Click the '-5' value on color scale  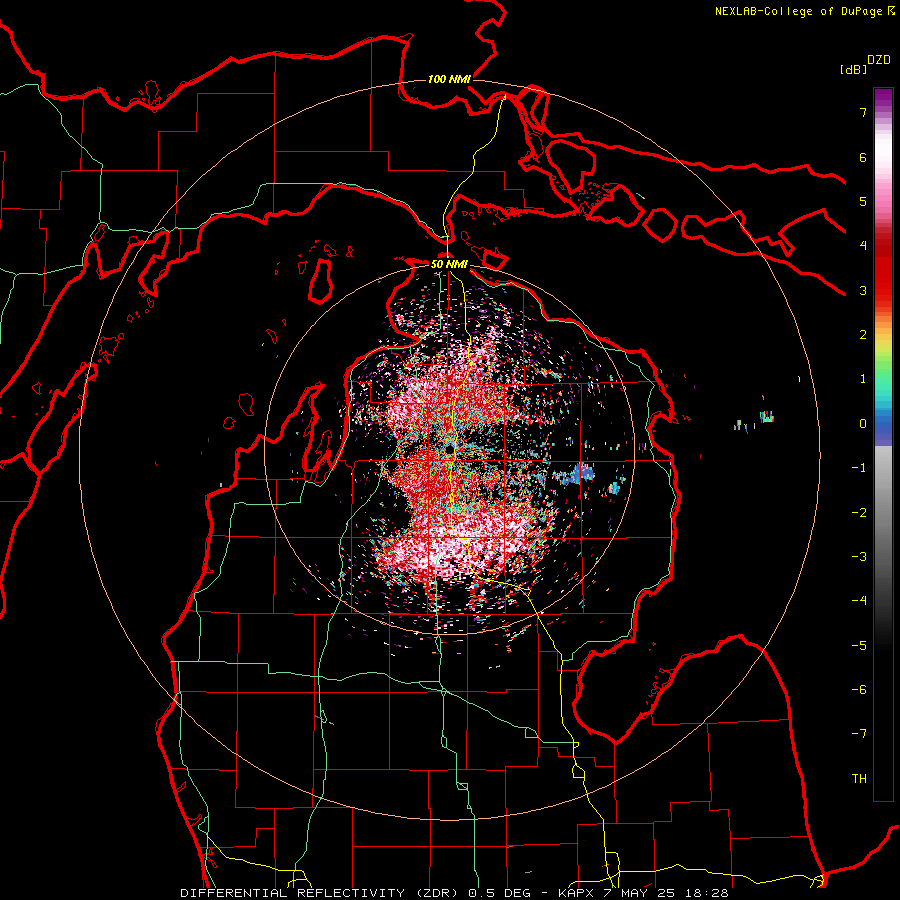click(859, 646)
